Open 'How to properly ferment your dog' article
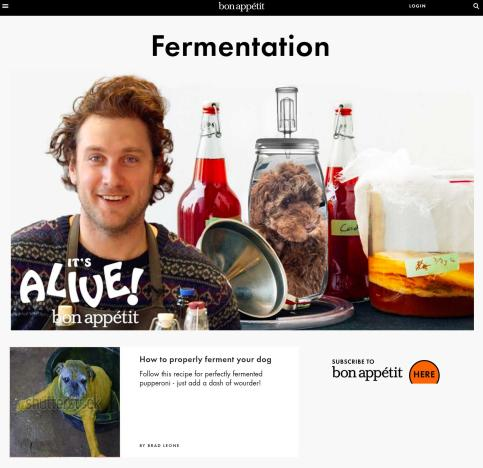The width and height of the screenshot is (483, 468). 205,359
